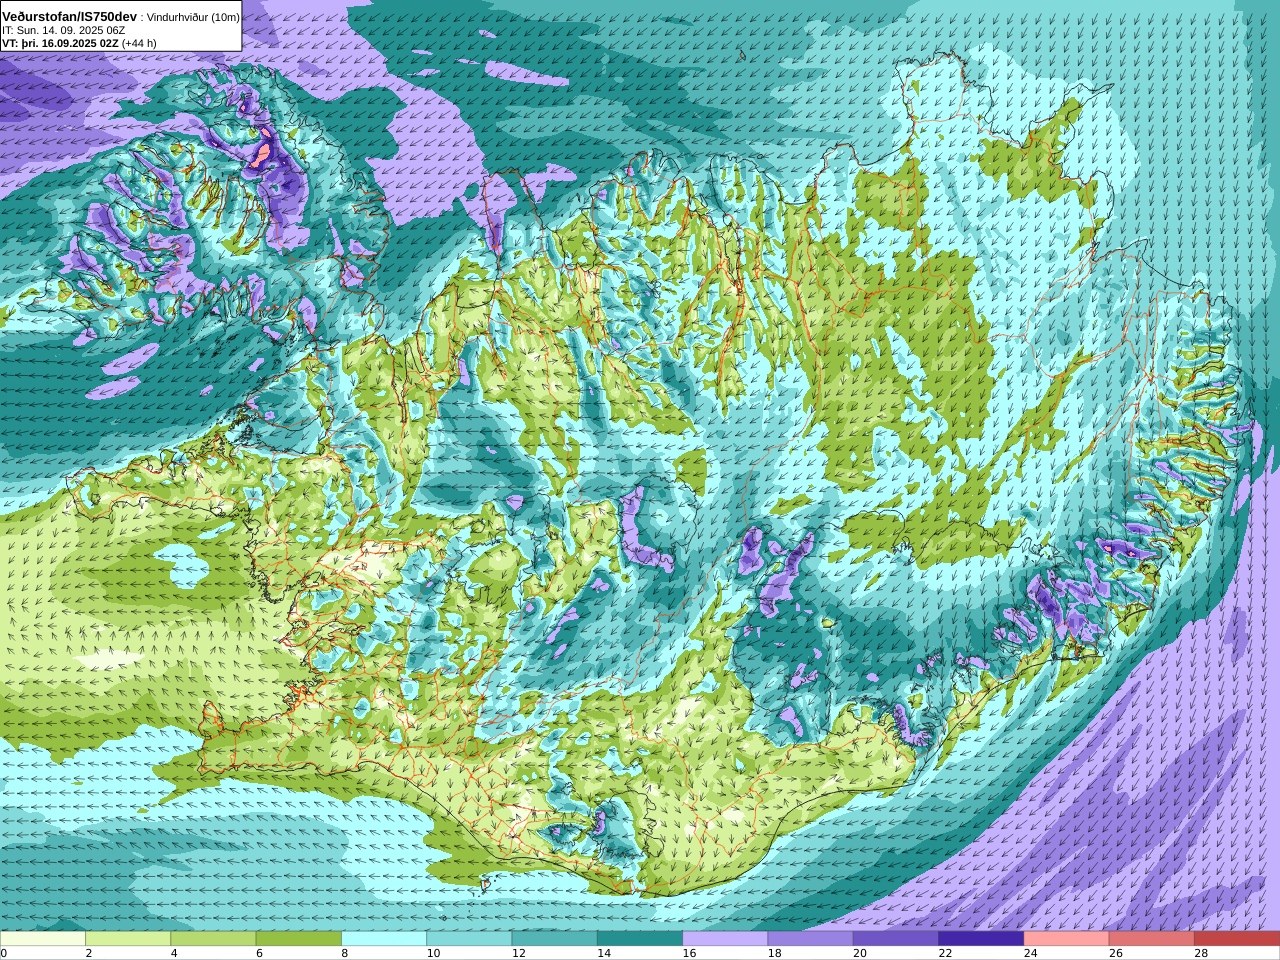Viewport: 1280px width, 960px height.
Task: Select the light pink 24–26 legend swatch
Action: (1066, 939)
